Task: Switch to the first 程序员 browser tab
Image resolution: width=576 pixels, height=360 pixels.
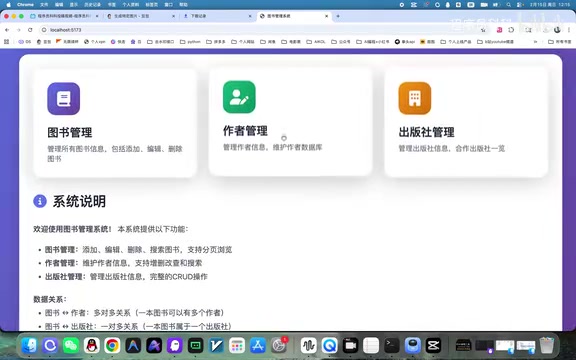Action: pos(63,16)
